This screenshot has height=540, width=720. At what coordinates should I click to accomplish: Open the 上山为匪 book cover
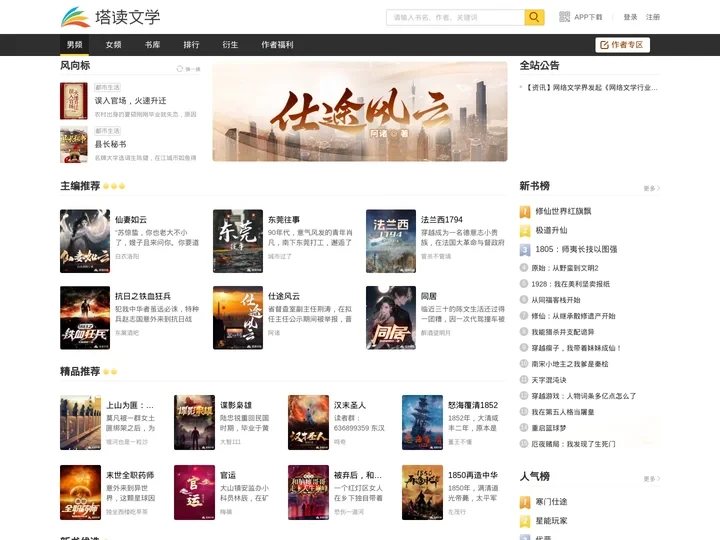point(80,422)
